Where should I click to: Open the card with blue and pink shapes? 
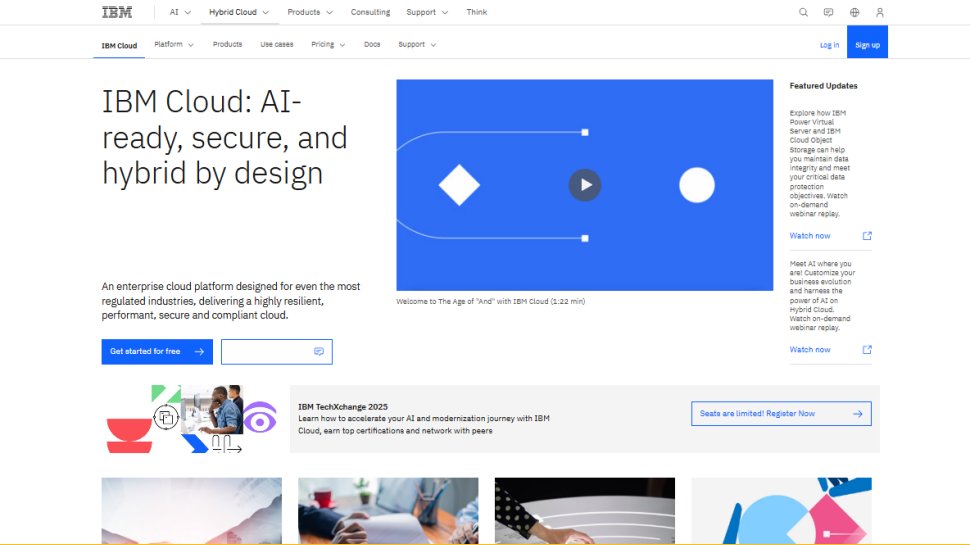(x=781, y=510)
